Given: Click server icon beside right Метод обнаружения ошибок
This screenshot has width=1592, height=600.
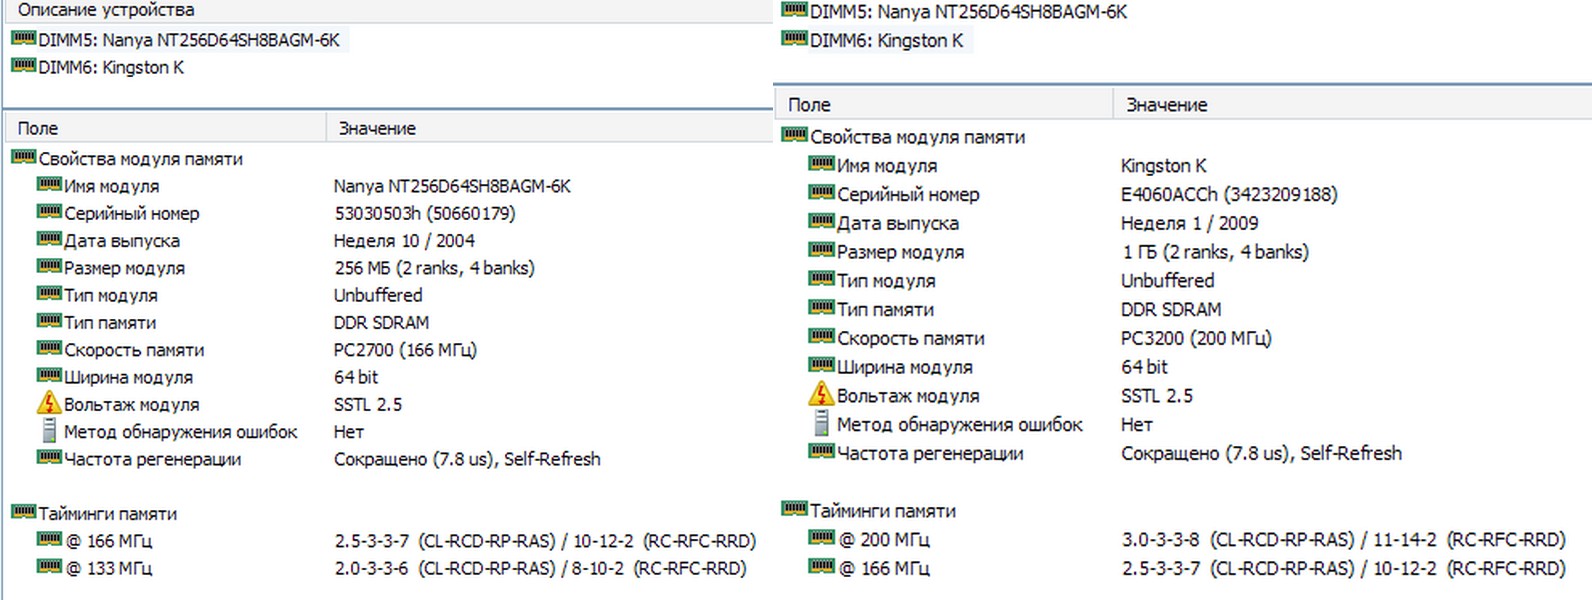Looking at the screenshot, I should coord(821,423).
